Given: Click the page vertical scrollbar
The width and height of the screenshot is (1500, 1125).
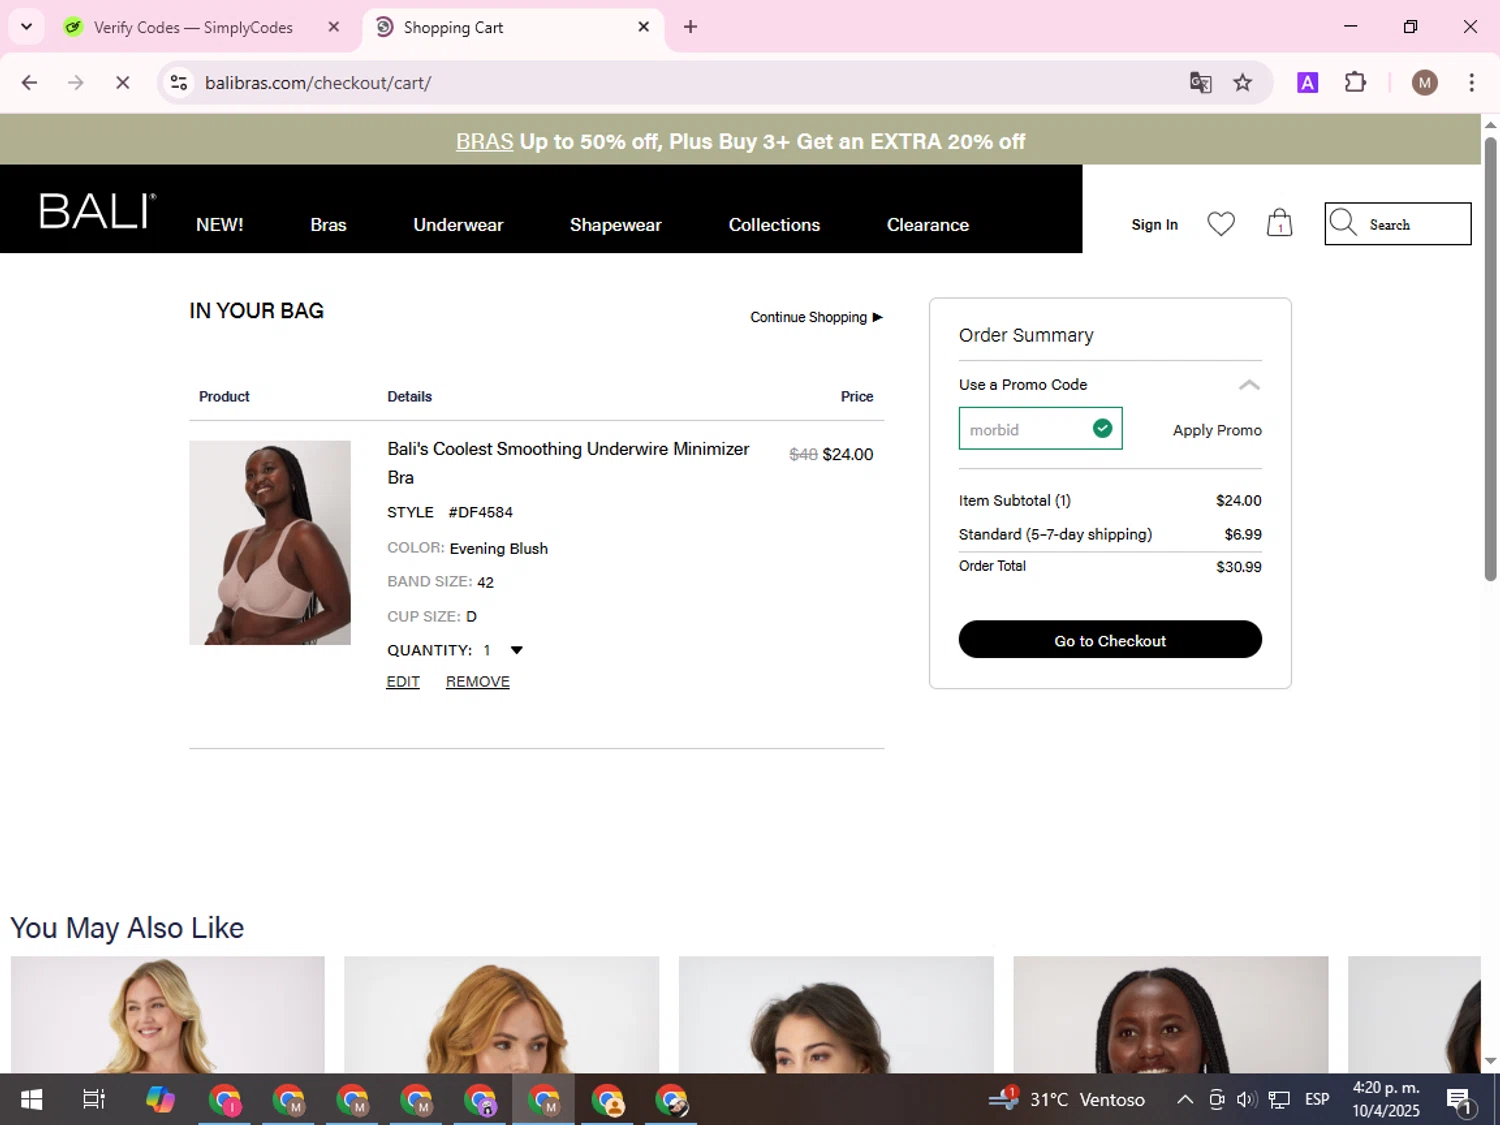Looking at the screenshot, I should click(1490, 358).
